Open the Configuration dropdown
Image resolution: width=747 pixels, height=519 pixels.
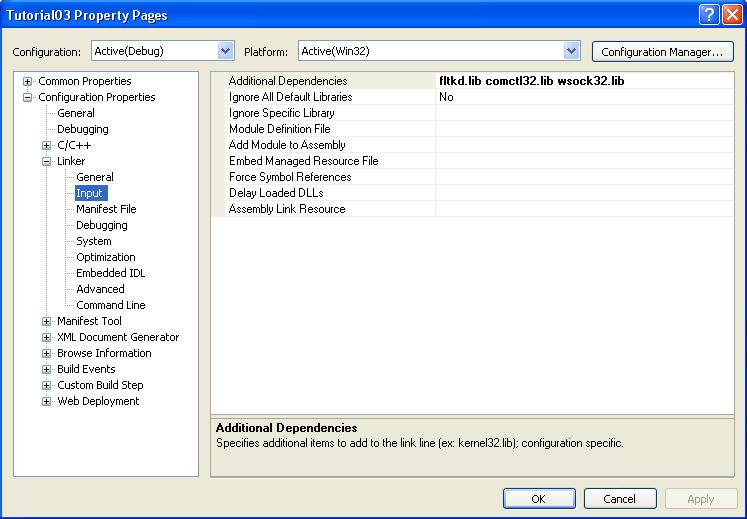click(225, 51)
